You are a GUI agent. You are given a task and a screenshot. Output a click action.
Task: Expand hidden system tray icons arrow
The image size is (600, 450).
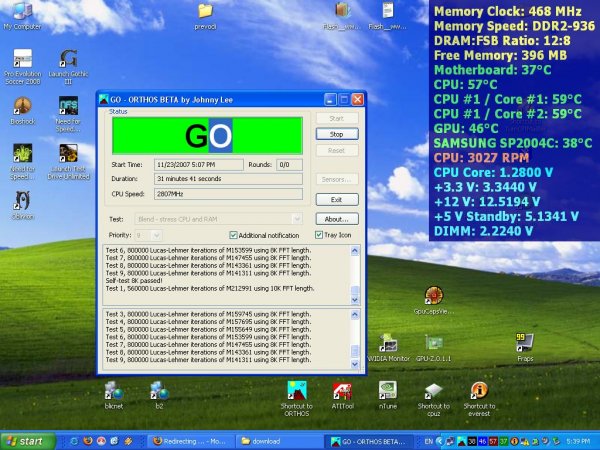point(440,441)
